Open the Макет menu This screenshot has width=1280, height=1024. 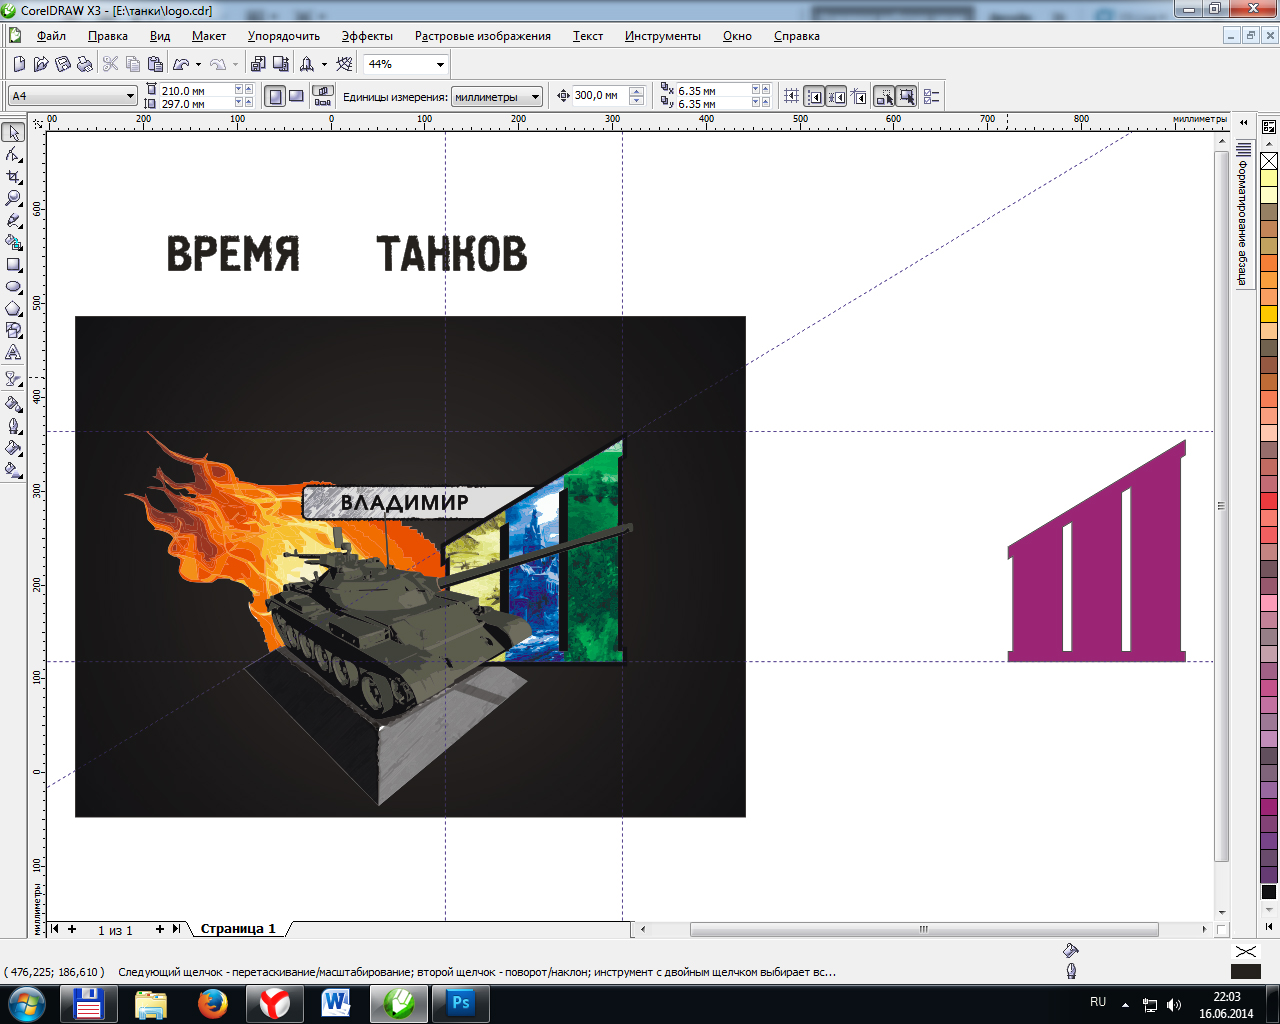point(209,36)
